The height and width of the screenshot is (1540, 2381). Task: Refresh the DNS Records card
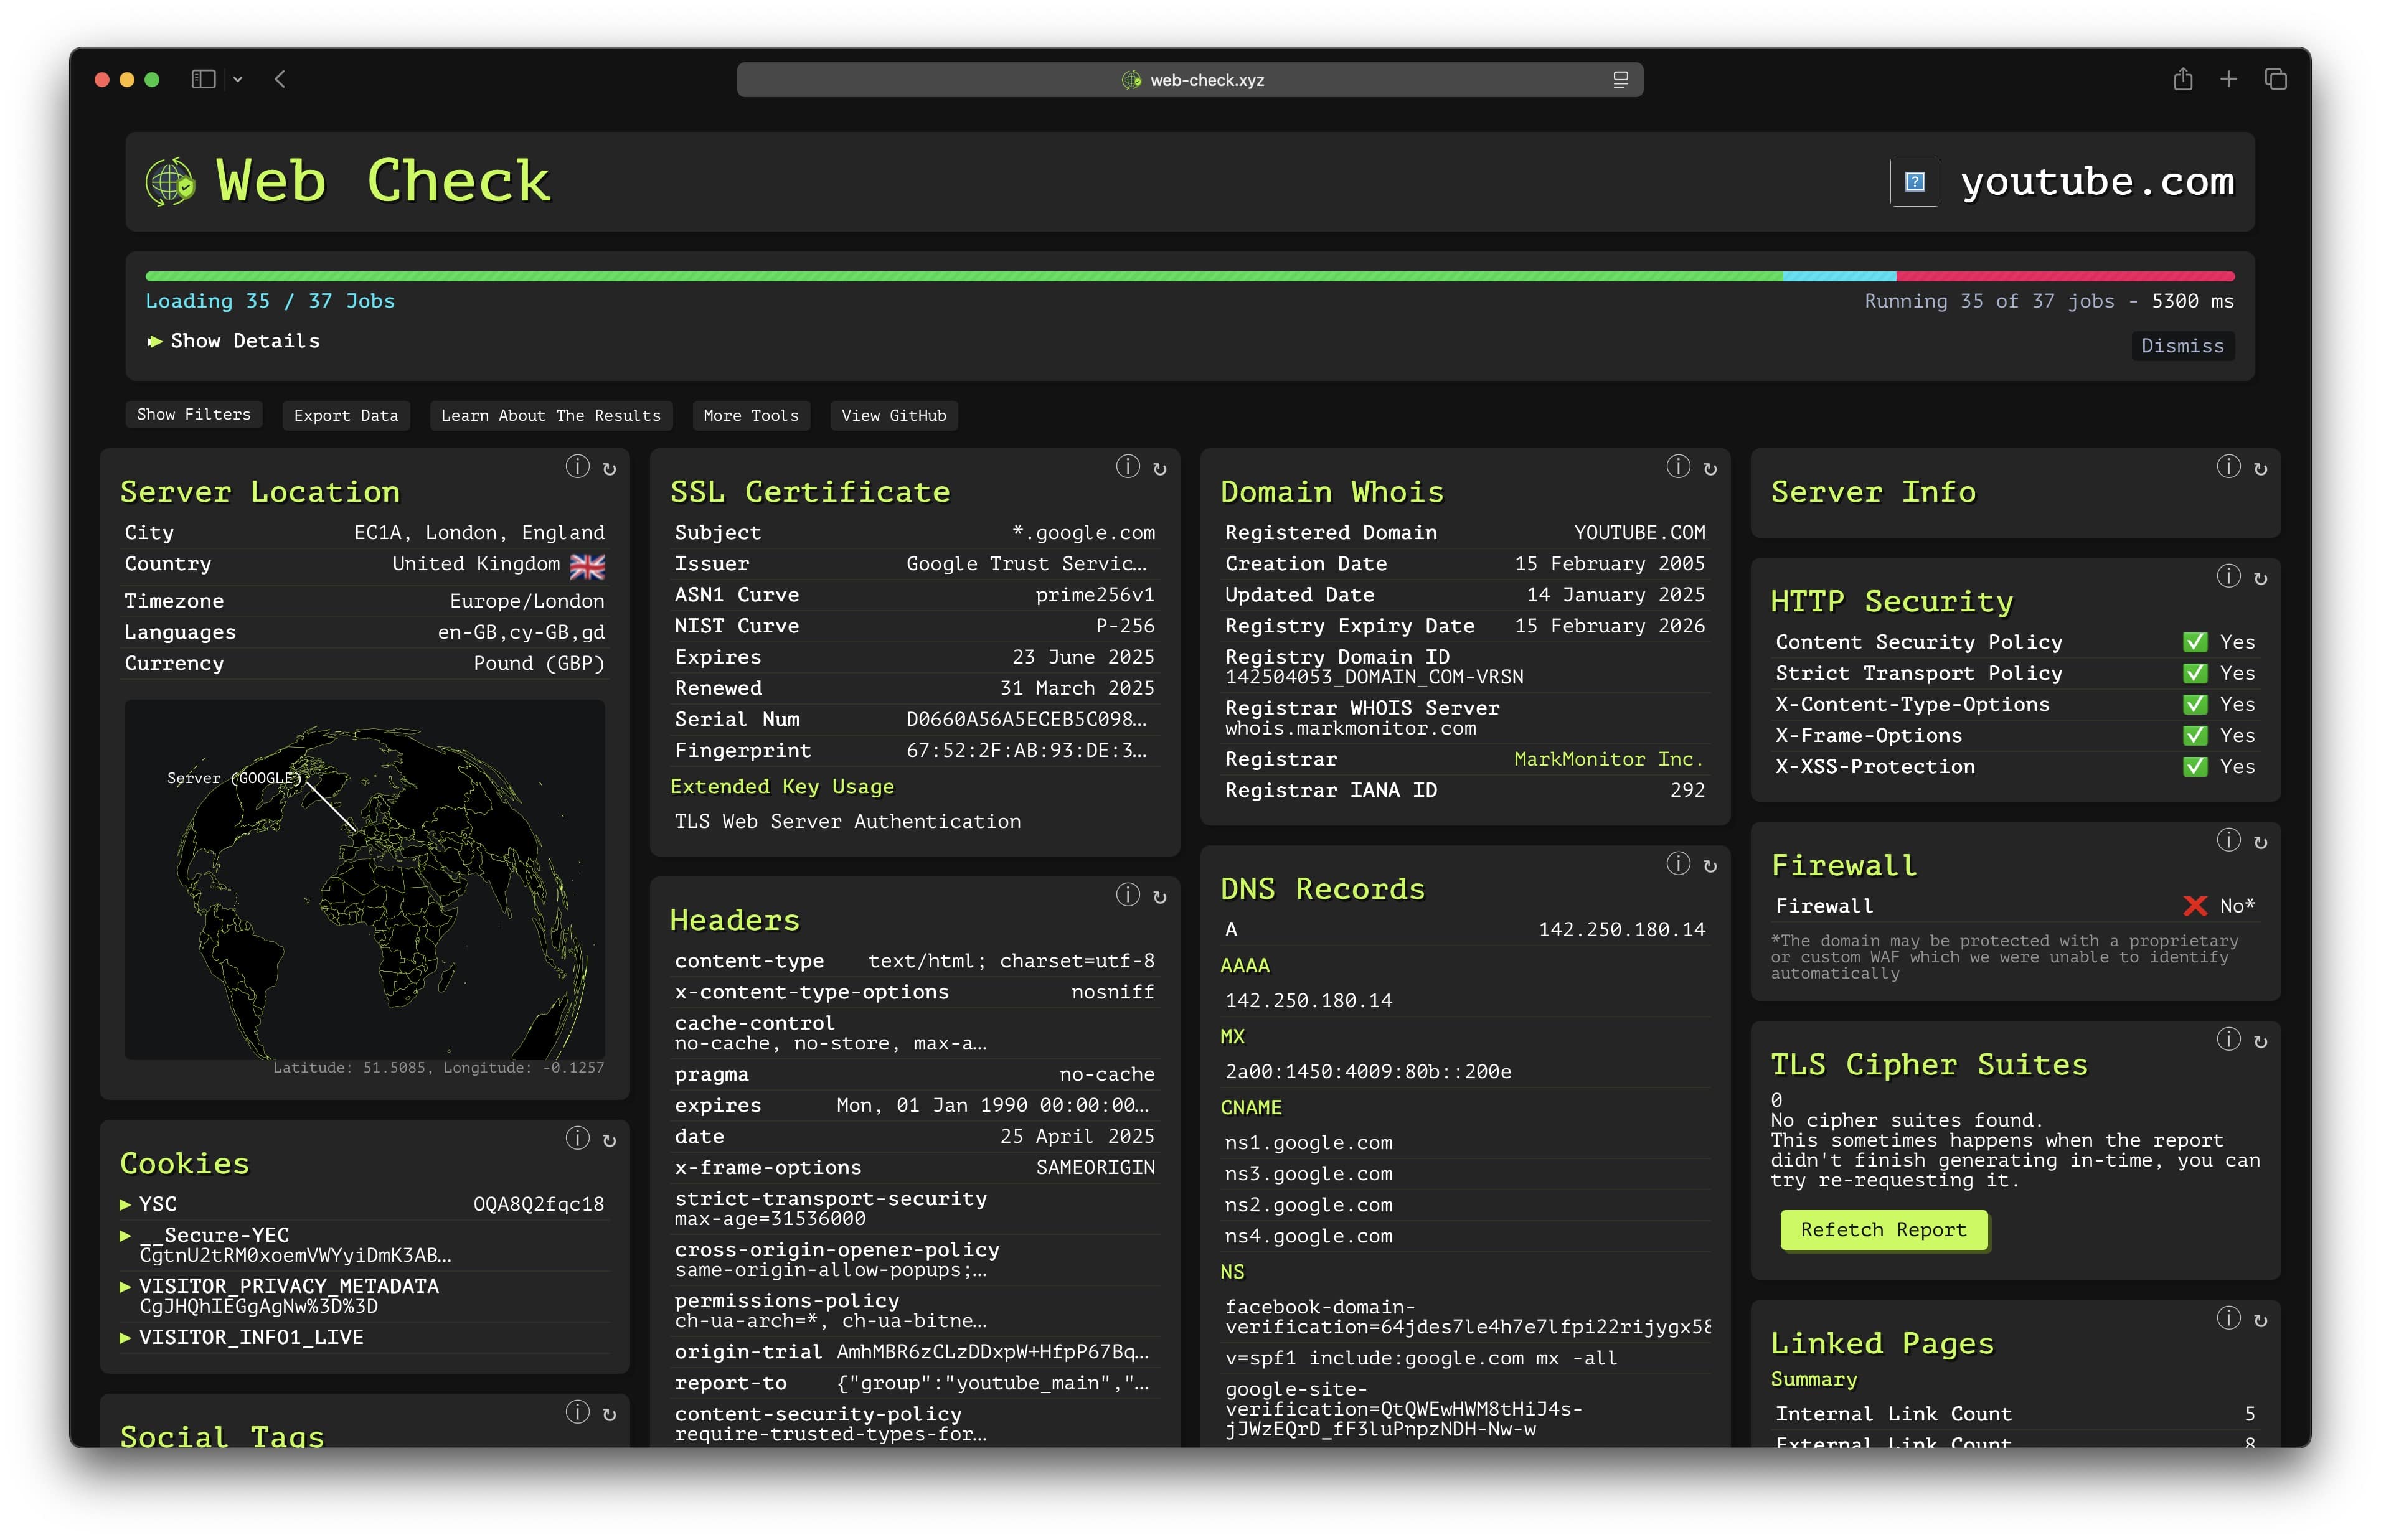pyautogui.click(x=1710, y=866)
